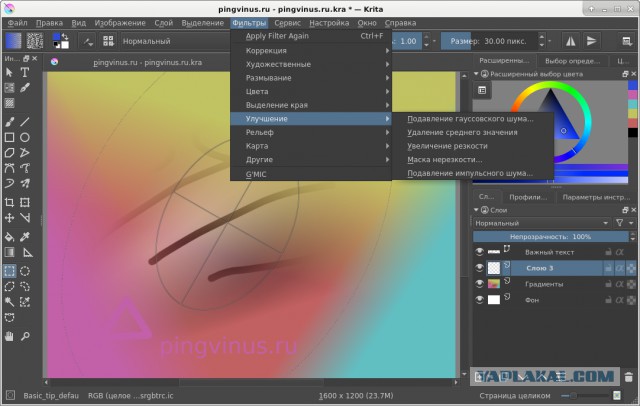Toggle lock on the Градиенты layer
640x406 pixels.
(608, 284)
